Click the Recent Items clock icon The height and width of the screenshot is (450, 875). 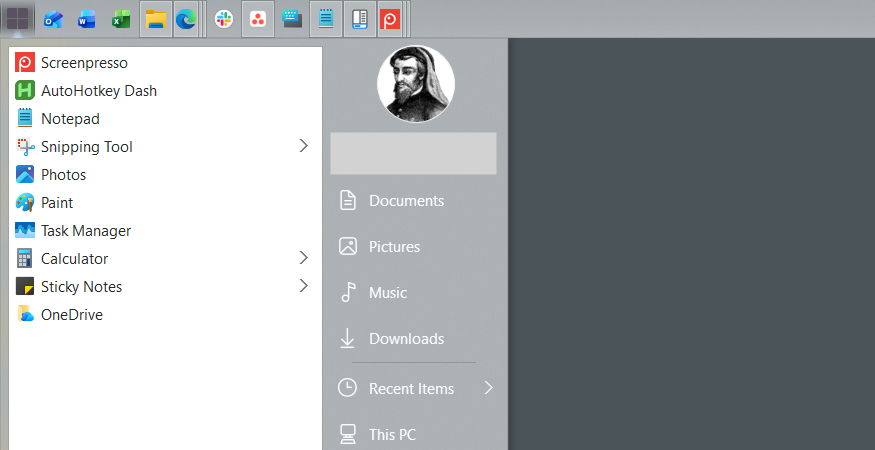347,388
